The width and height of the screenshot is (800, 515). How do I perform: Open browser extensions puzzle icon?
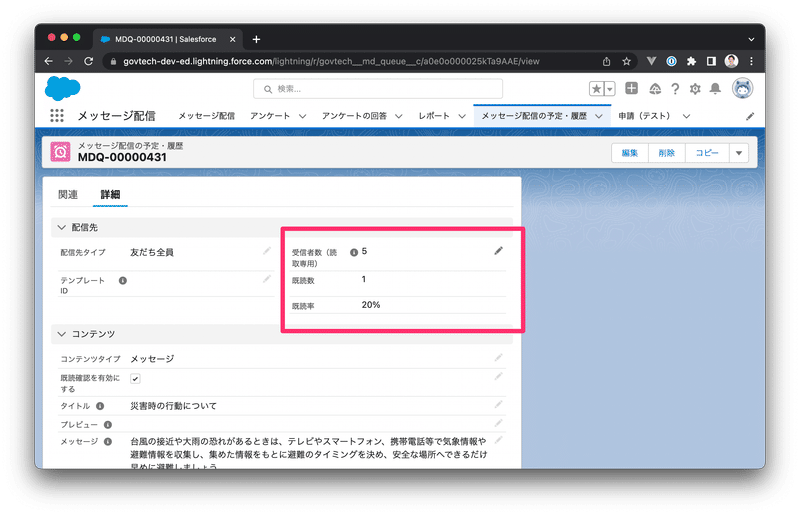tap(691, 61)
